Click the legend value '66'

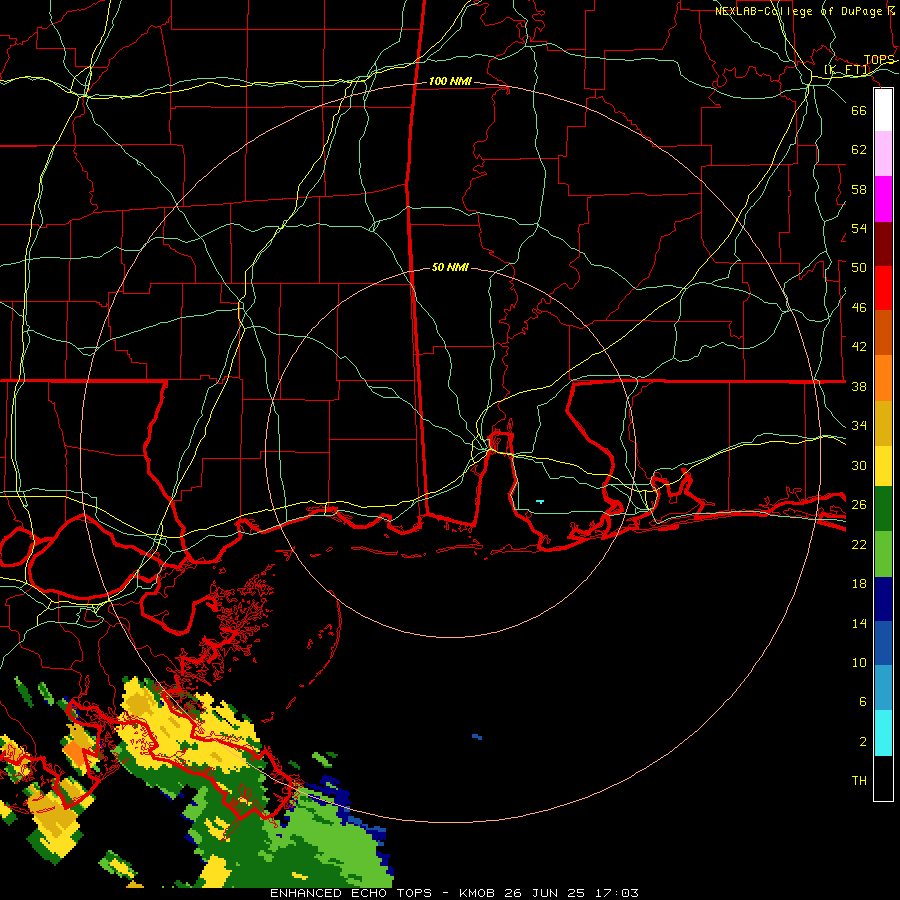859,110
